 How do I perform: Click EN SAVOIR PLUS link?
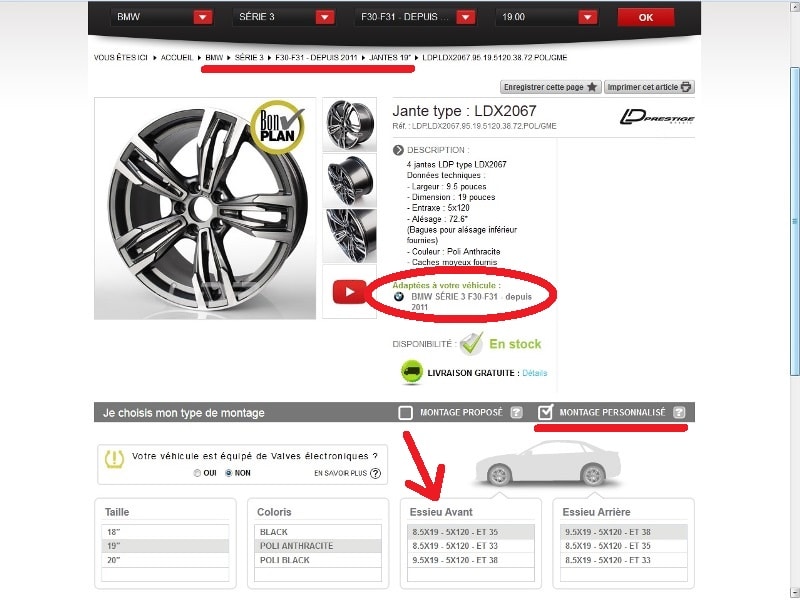pos(340,473)
